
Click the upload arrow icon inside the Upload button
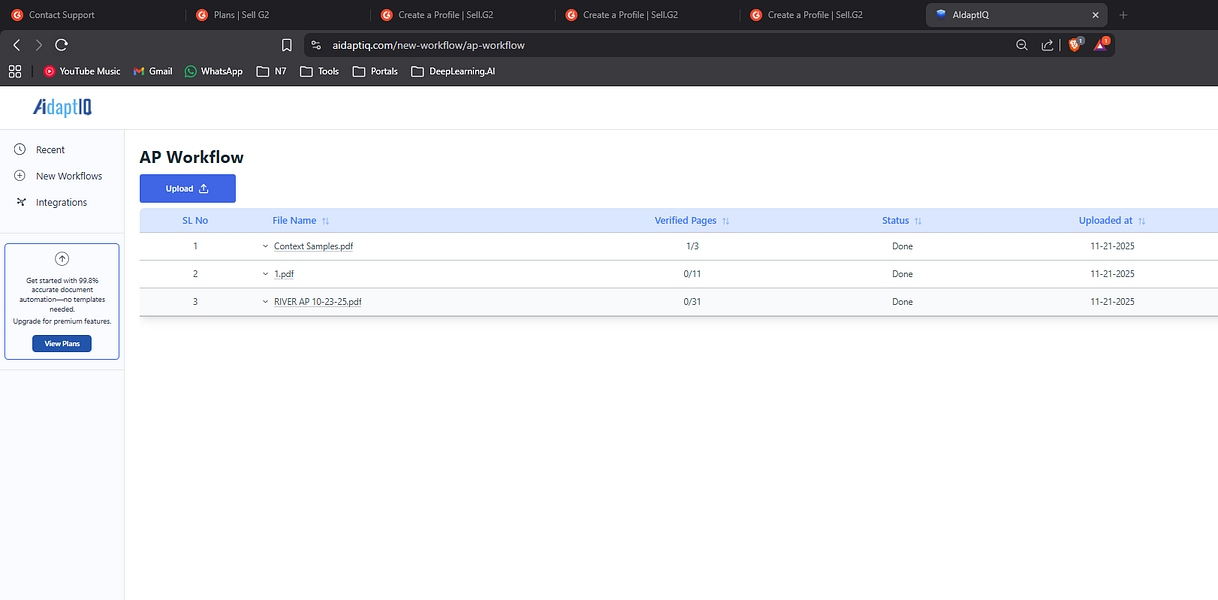click(204, 188)
